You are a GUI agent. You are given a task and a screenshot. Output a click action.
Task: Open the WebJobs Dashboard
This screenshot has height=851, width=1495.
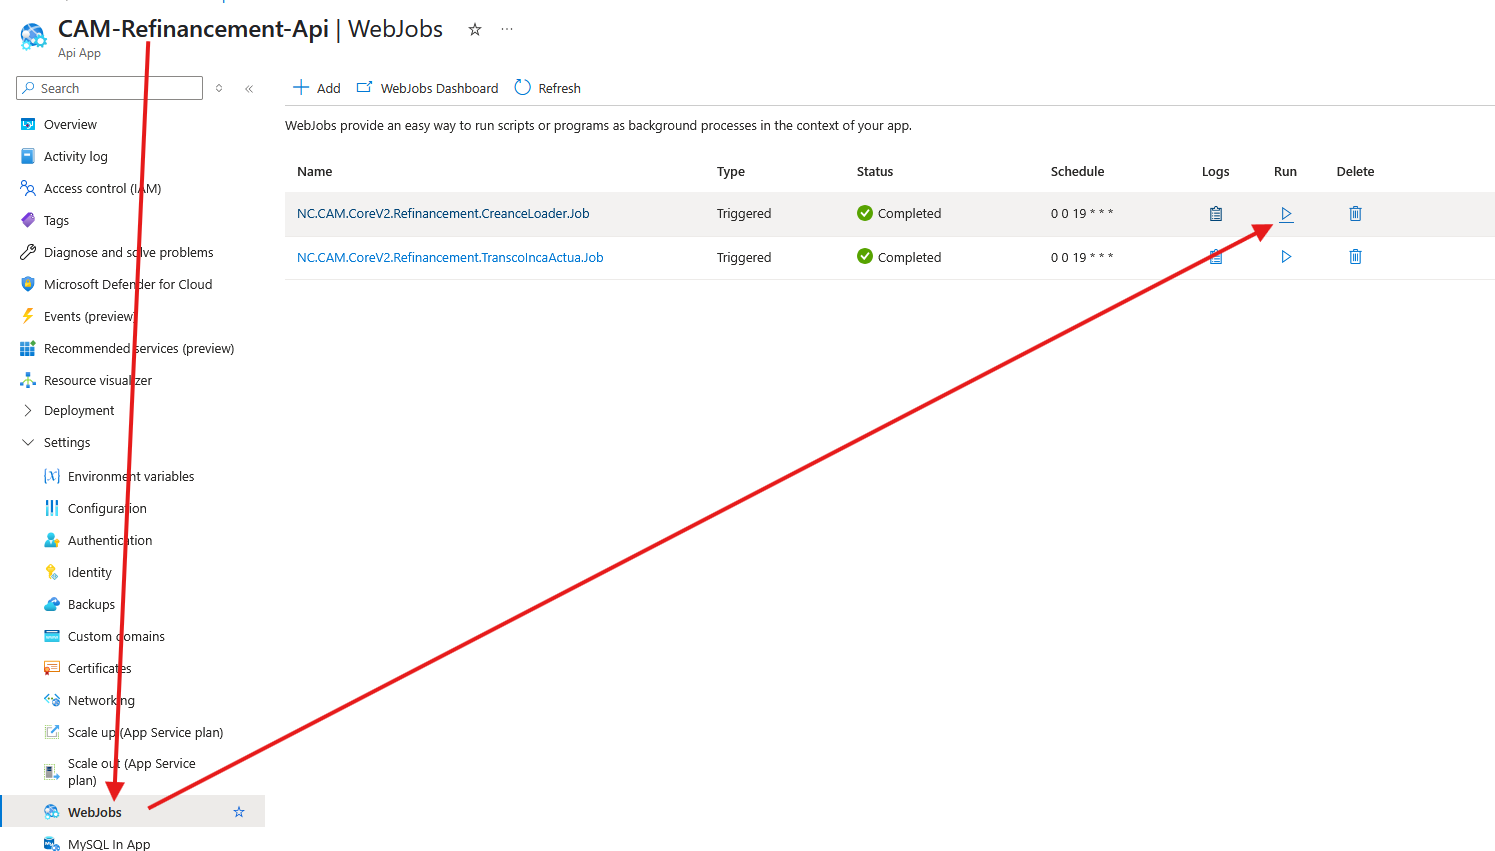(427, 88)
